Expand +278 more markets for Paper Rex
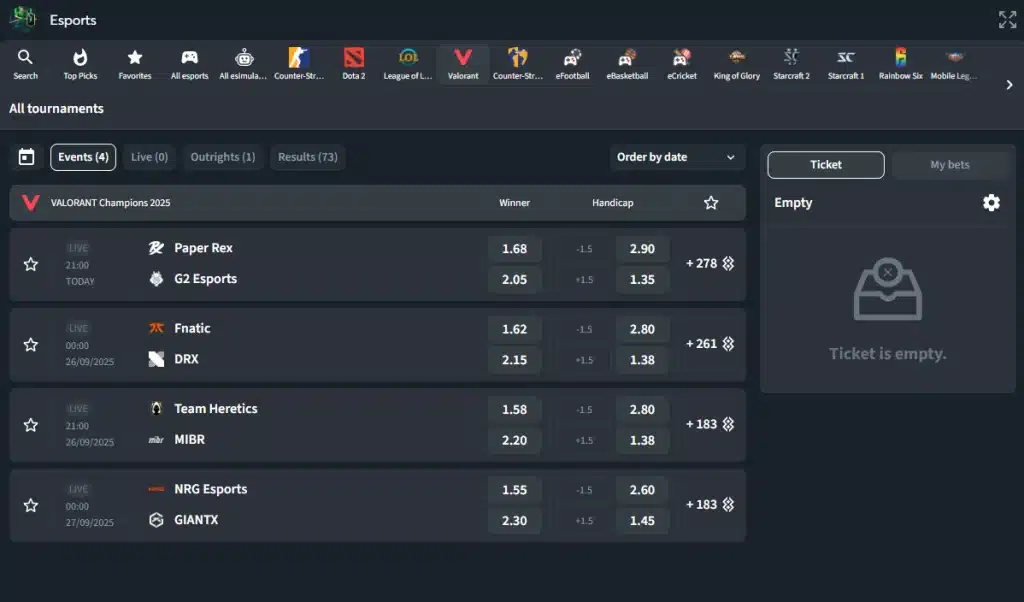 [710, 263]
